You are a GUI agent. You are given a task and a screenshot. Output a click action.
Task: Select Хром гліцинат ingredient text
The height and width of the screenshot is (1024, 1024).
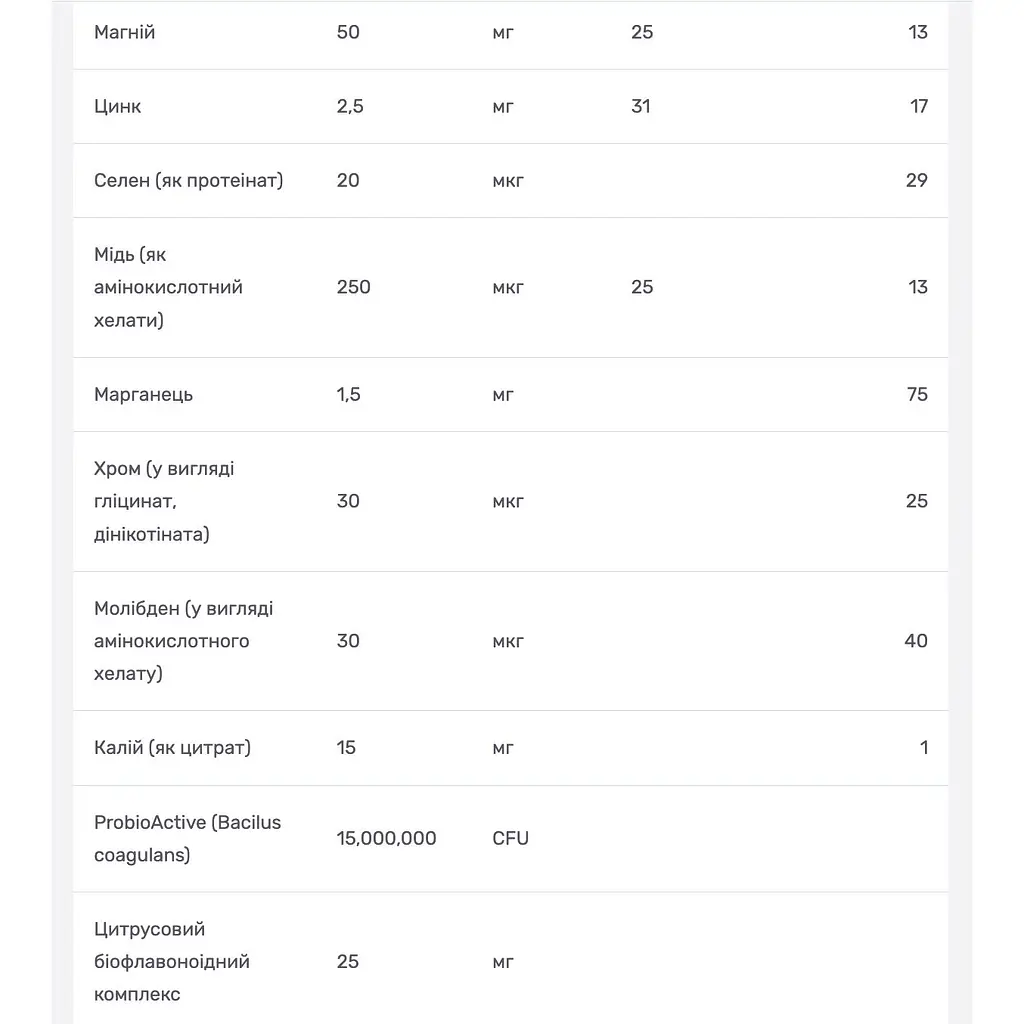164,502
